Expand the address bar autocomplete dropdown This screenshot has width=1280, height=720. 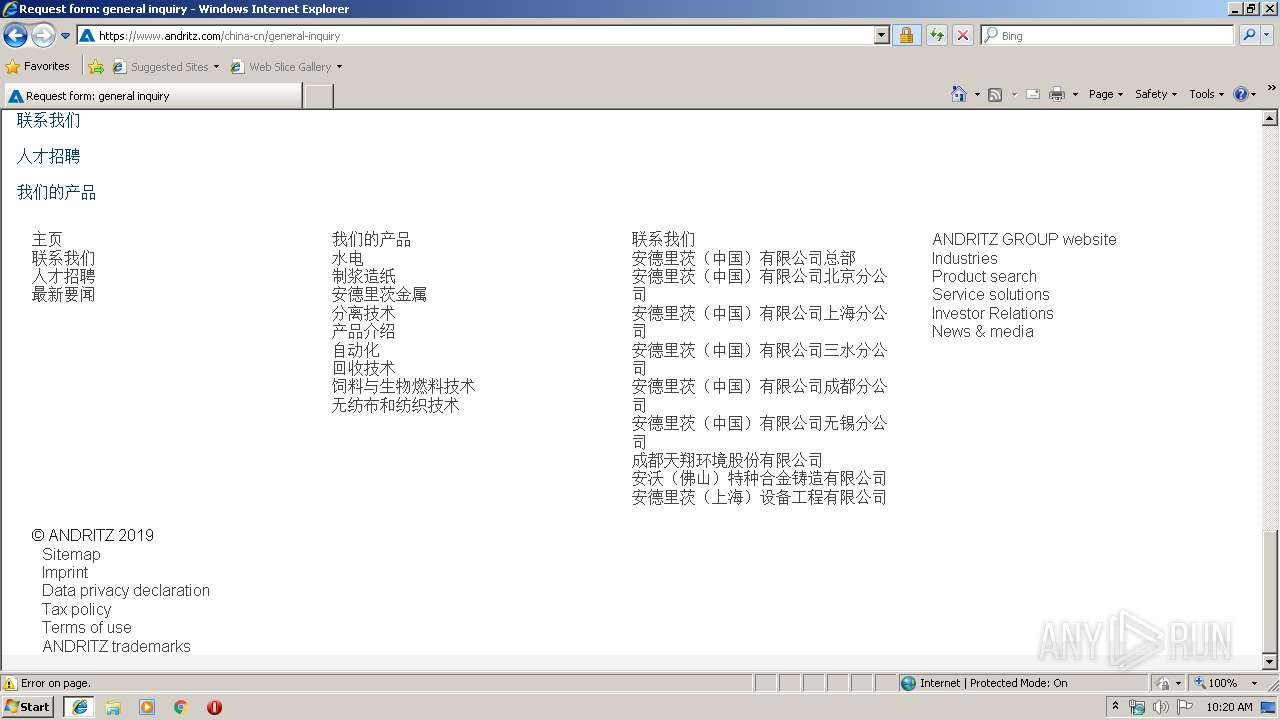(x=881, y=35)
